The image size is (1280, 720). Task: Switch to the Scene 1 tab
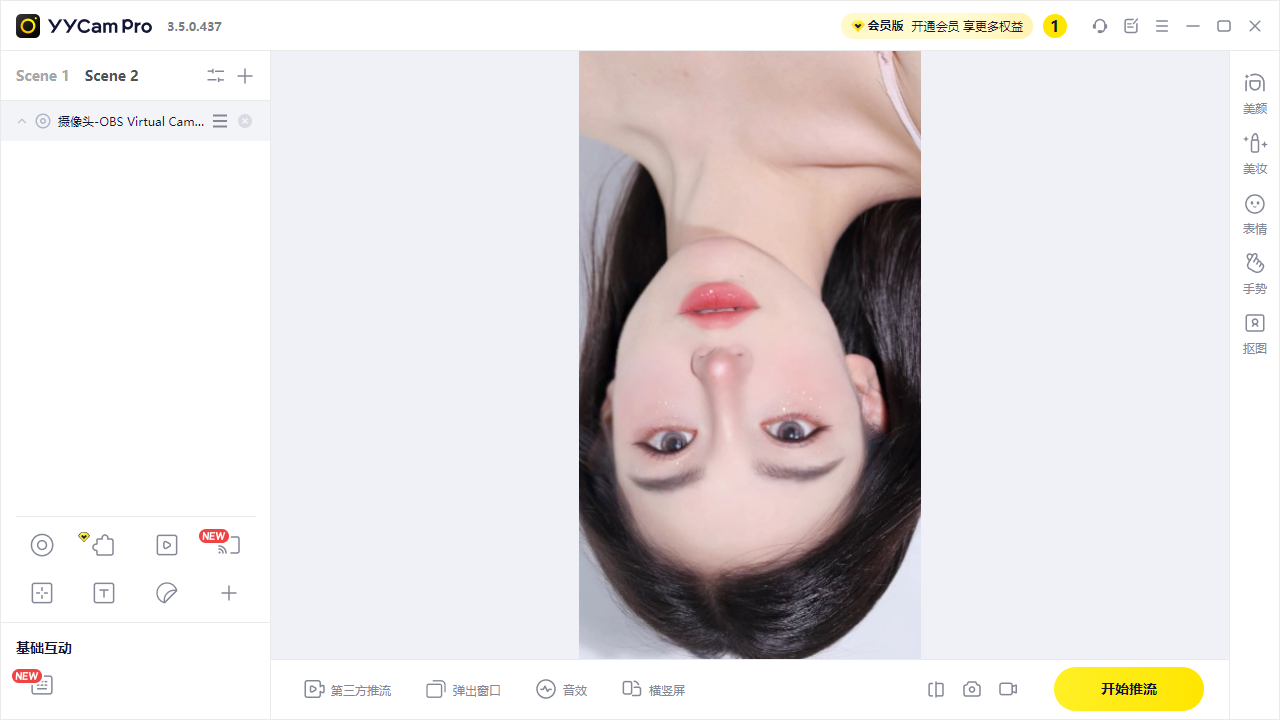click(x=43, y=76)
